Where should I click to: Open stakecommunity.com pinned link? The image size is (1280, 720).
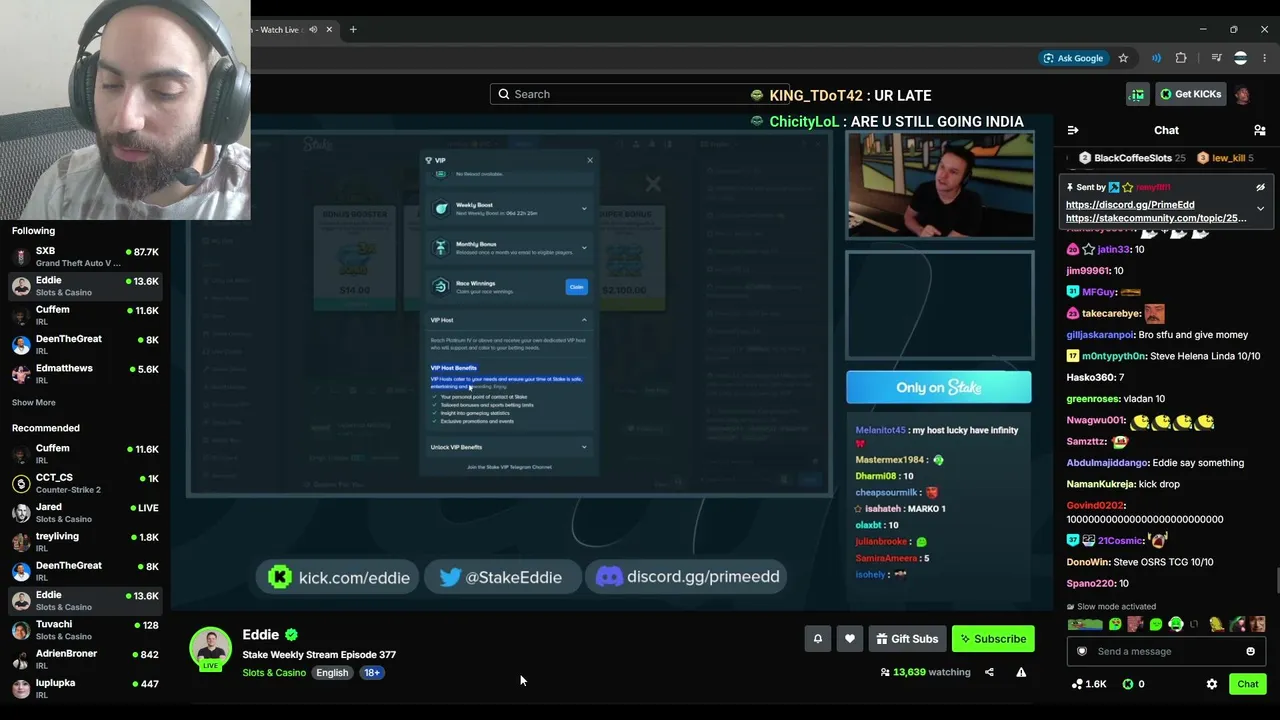pyautogui.click(x=1156, y=218)
